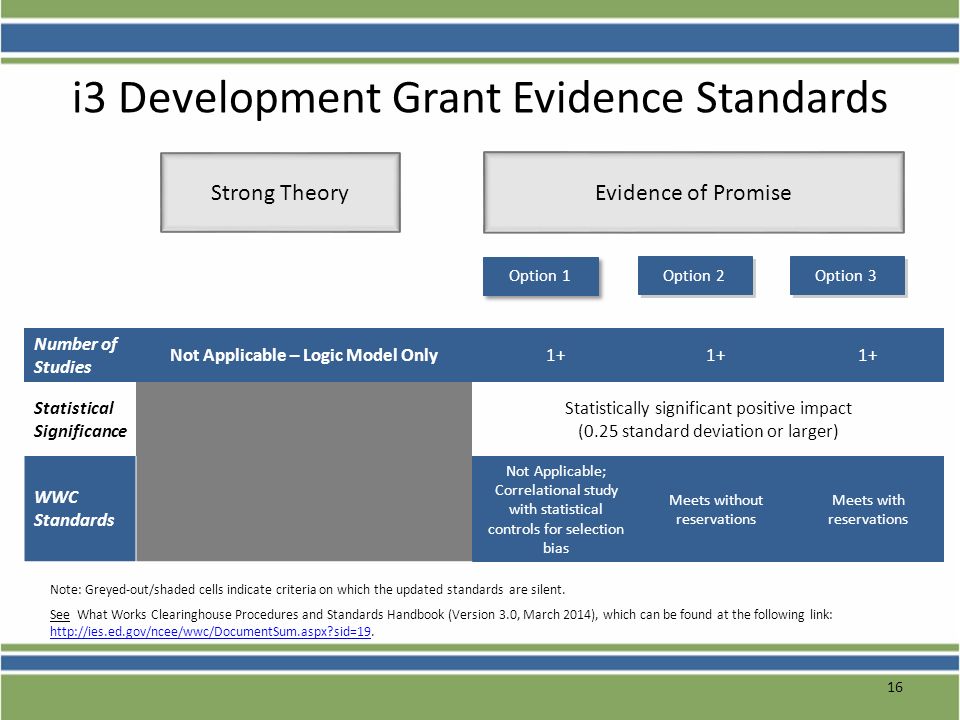
Task: Click the grey shaded Strong Theory cell
Action: (304, 471)
